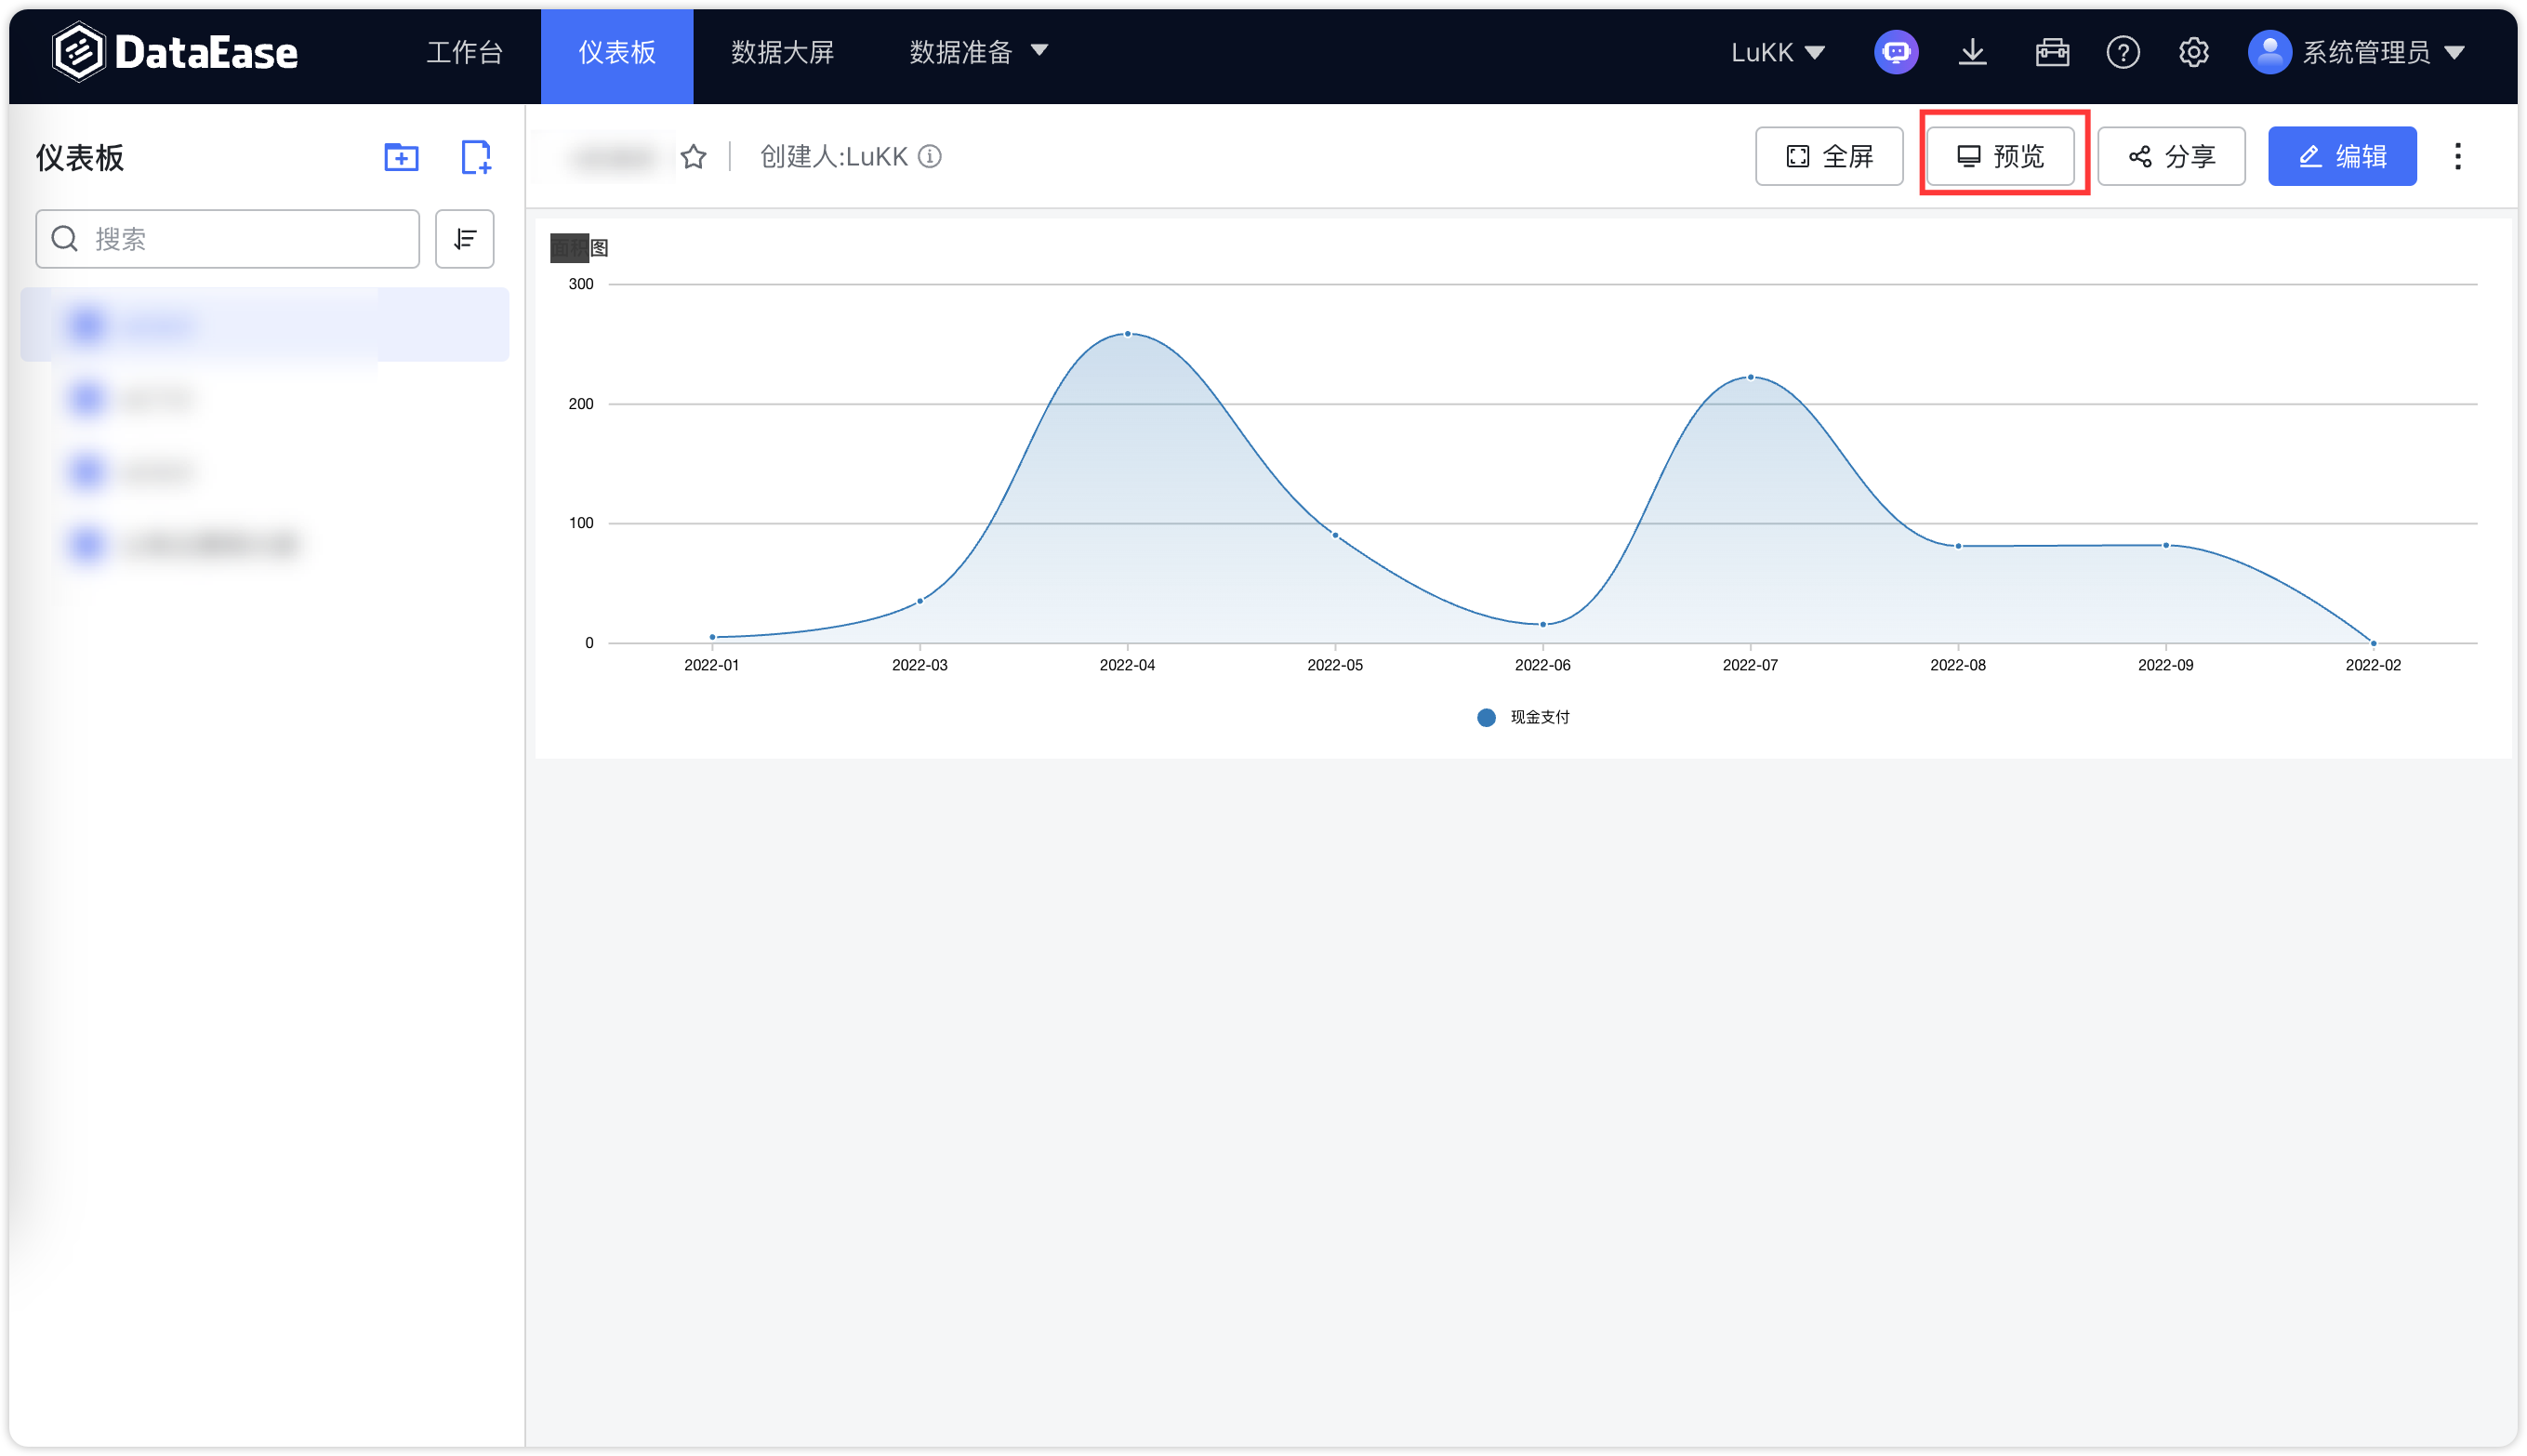Create a new folder in dashboard list
This screenshot has height=1456, width=2527.
(401, 157)
